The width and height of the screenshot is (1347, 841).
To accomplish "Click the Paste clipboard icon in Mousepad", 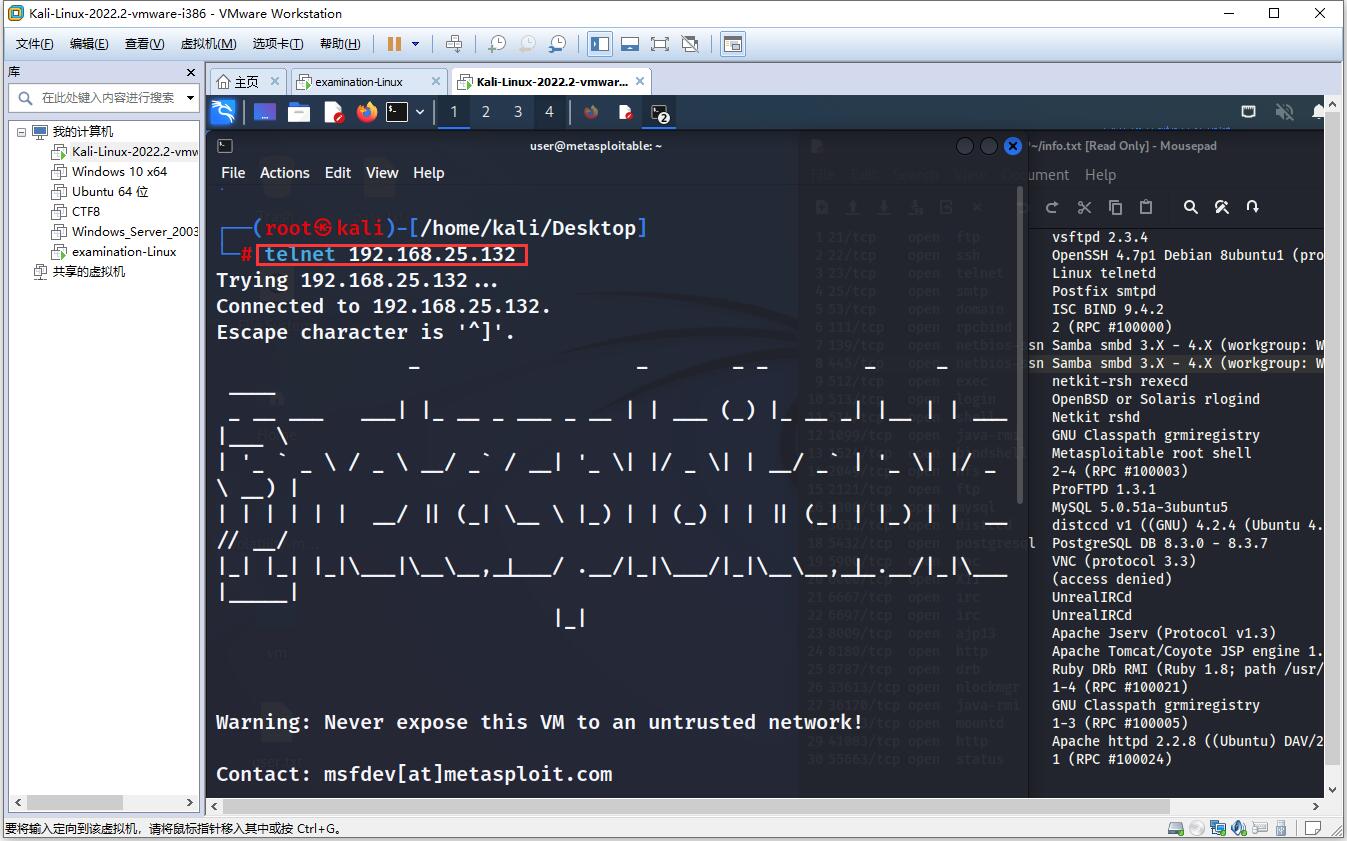I will [1146, 207].
